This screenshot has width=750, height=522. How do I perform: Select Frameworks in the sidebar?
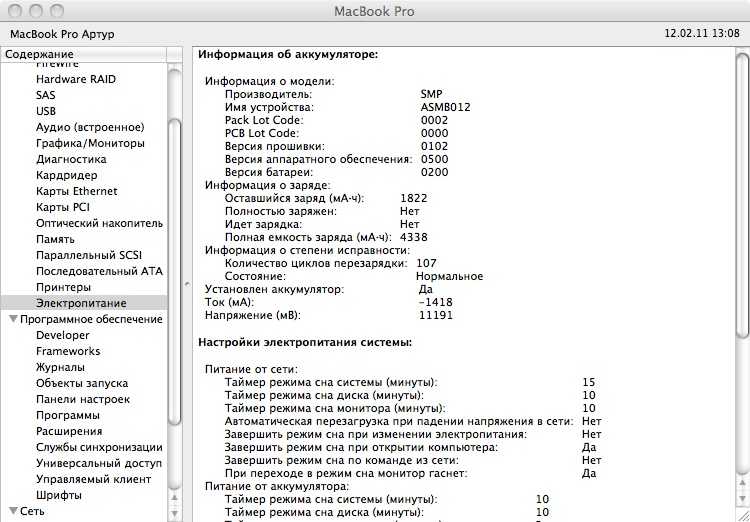point(68,351)
